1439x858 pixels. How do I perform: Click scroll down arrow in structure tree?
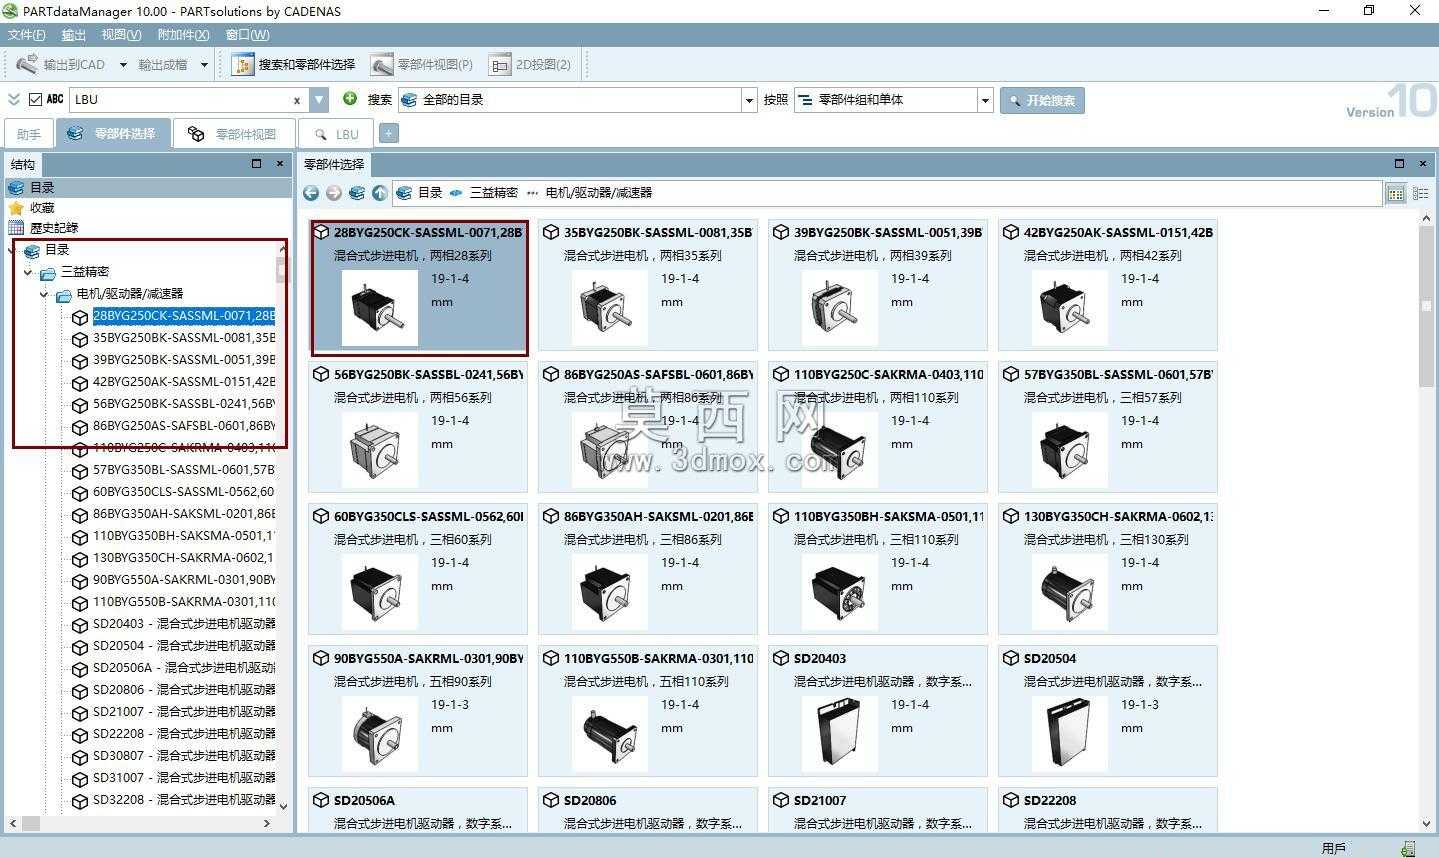(283, 806)
